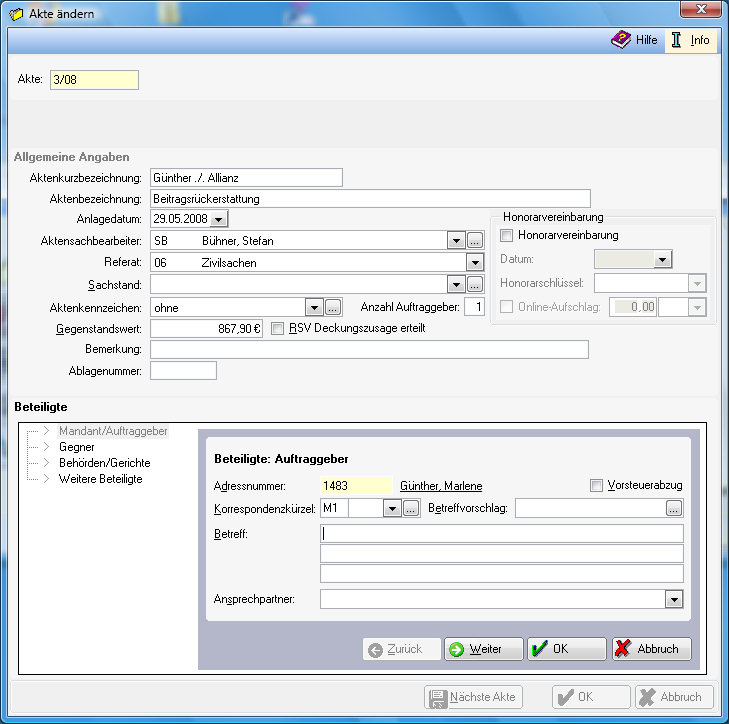The width and height of the screenshot is (729, 724).
Task: Toggle the Vorsteuerabzug checkbox
Action: (597, 486)
